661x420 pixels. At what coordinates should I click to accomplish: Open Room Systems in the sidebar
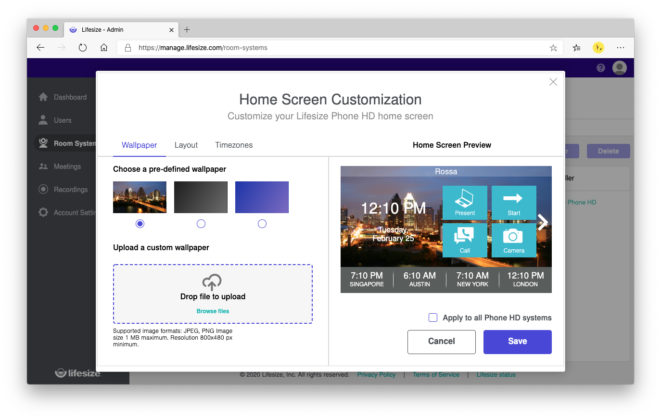pos(67,143)
